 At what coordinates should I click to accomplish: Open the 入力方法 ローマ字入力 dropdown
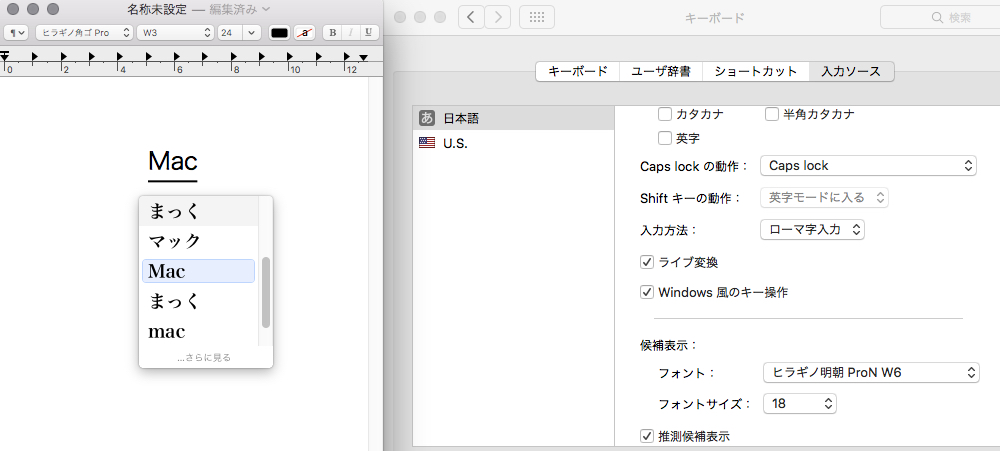click(x=812, y=230)
